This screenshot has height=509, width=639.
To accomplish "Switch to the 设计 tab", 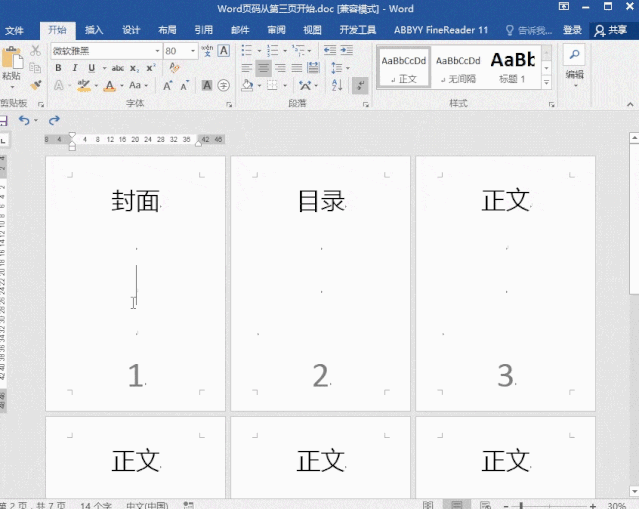I will coord(131,30).
